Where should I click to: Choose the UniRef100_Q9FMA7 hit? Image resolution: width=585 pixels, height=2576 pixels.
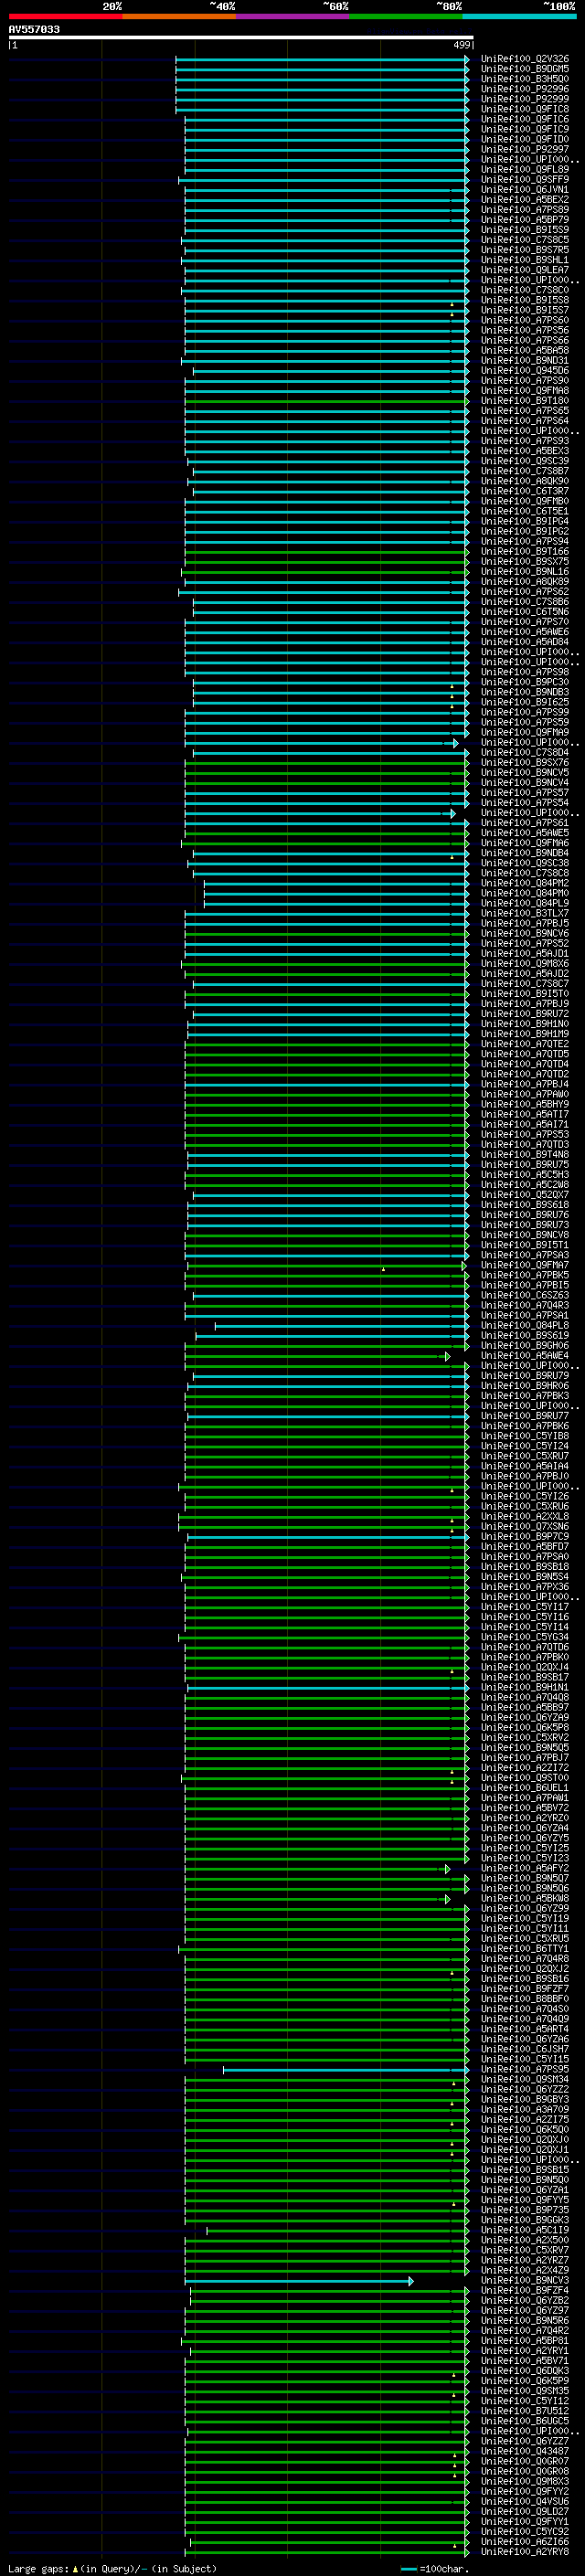coord(524,1265)
